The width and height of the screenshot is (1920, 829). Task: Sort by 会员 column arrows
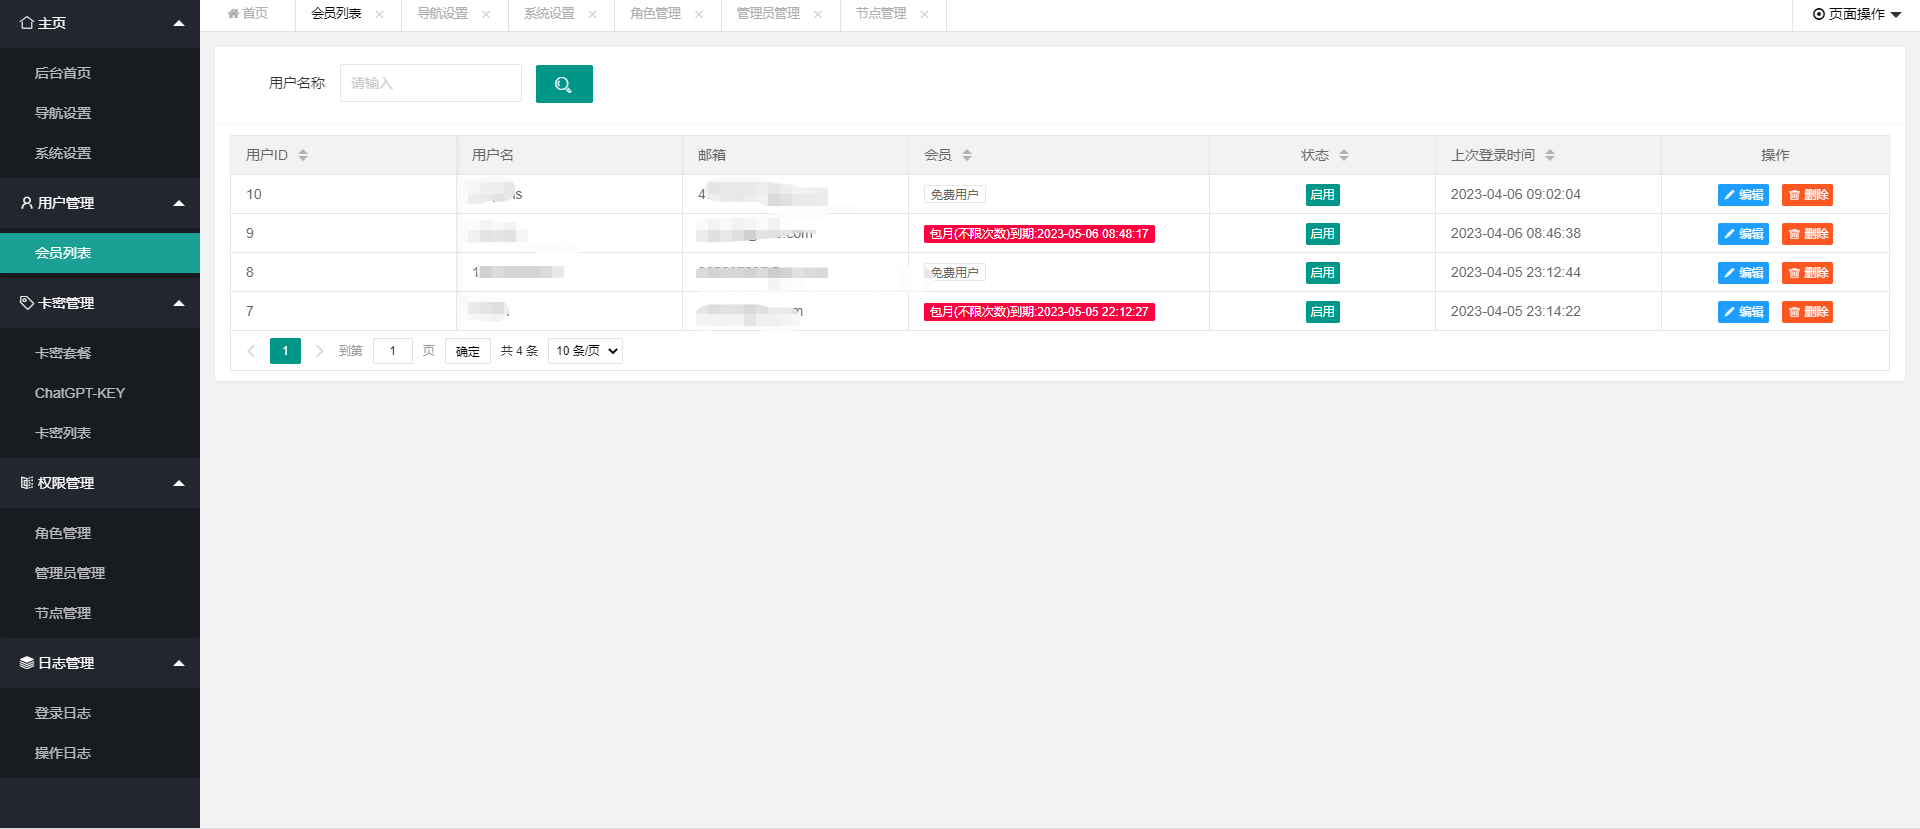(967, 155)
